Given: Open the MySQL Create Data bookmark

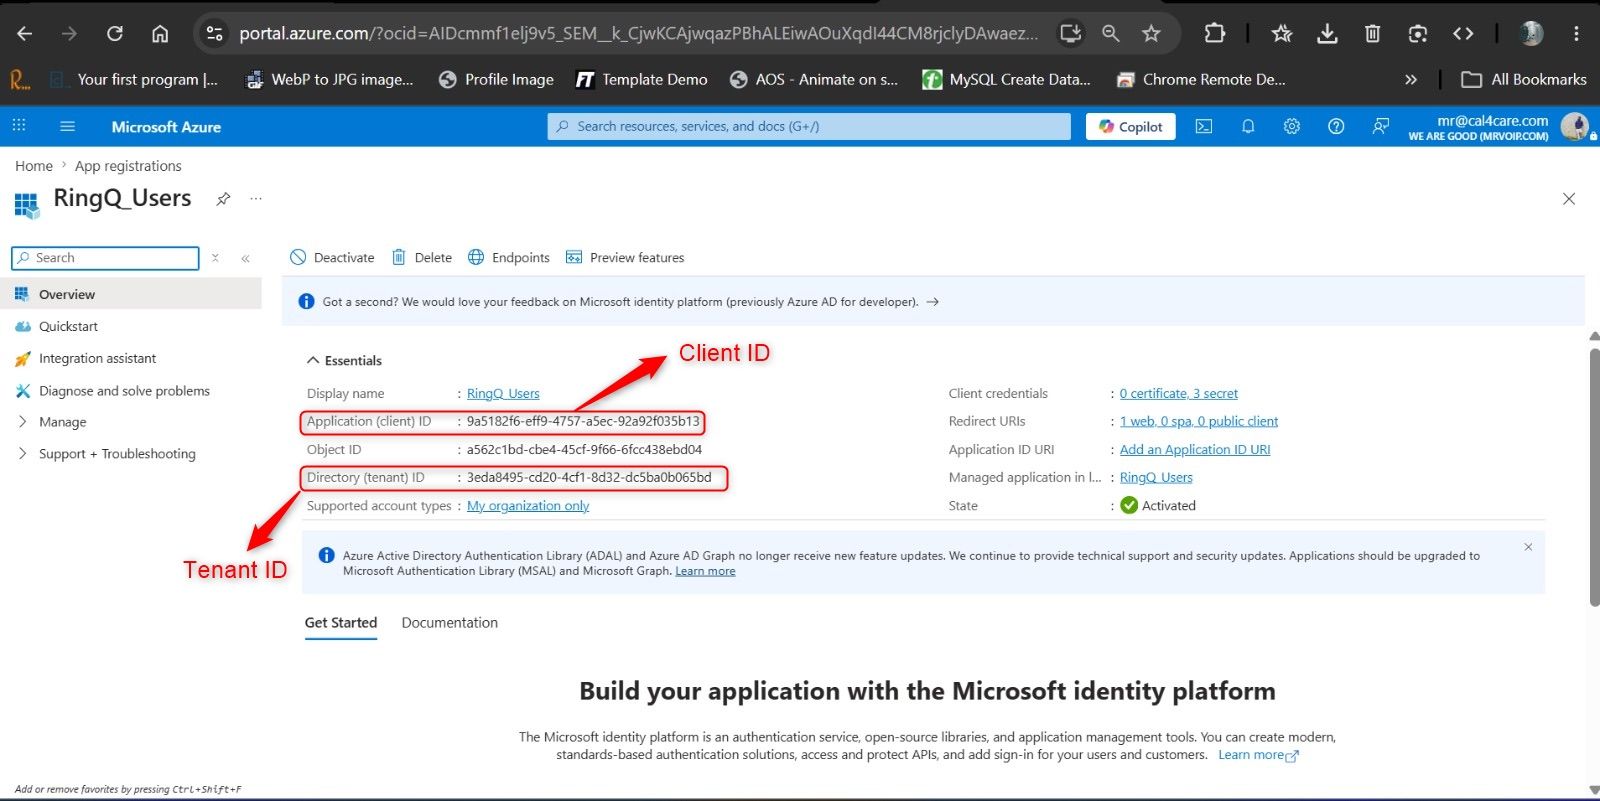Looking at the screenshot, I should (x=1006, y=80).
